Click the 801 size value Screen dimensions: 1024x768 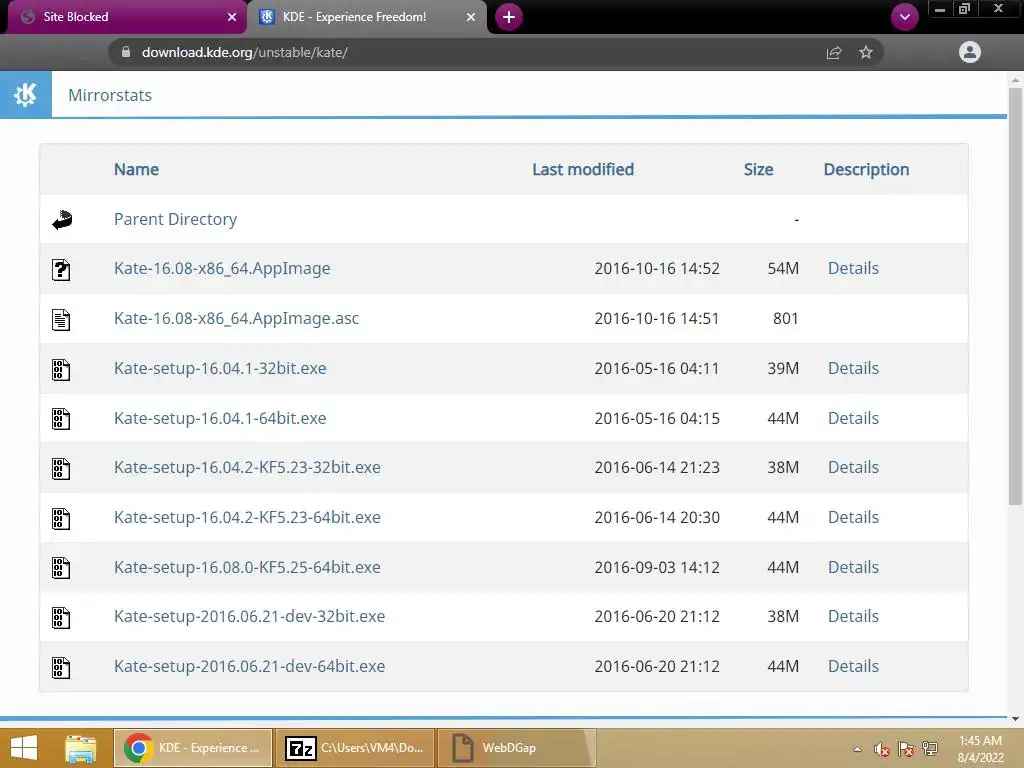click(x=785, y=319)
